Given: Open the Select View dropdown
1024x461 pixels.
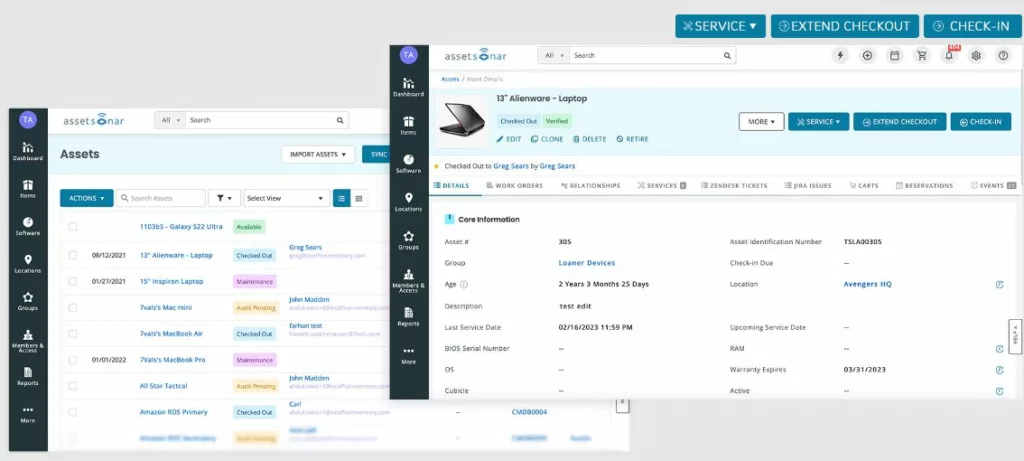Looking at the screenshot, I should [287, 199].
